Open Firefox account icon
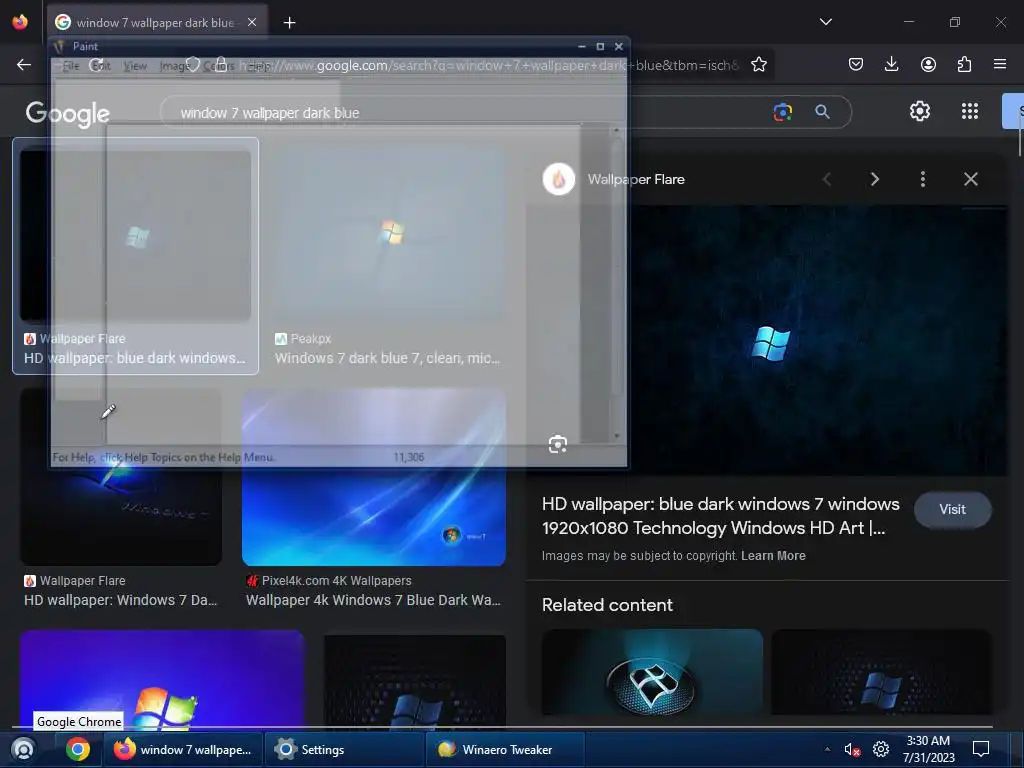 928,64
